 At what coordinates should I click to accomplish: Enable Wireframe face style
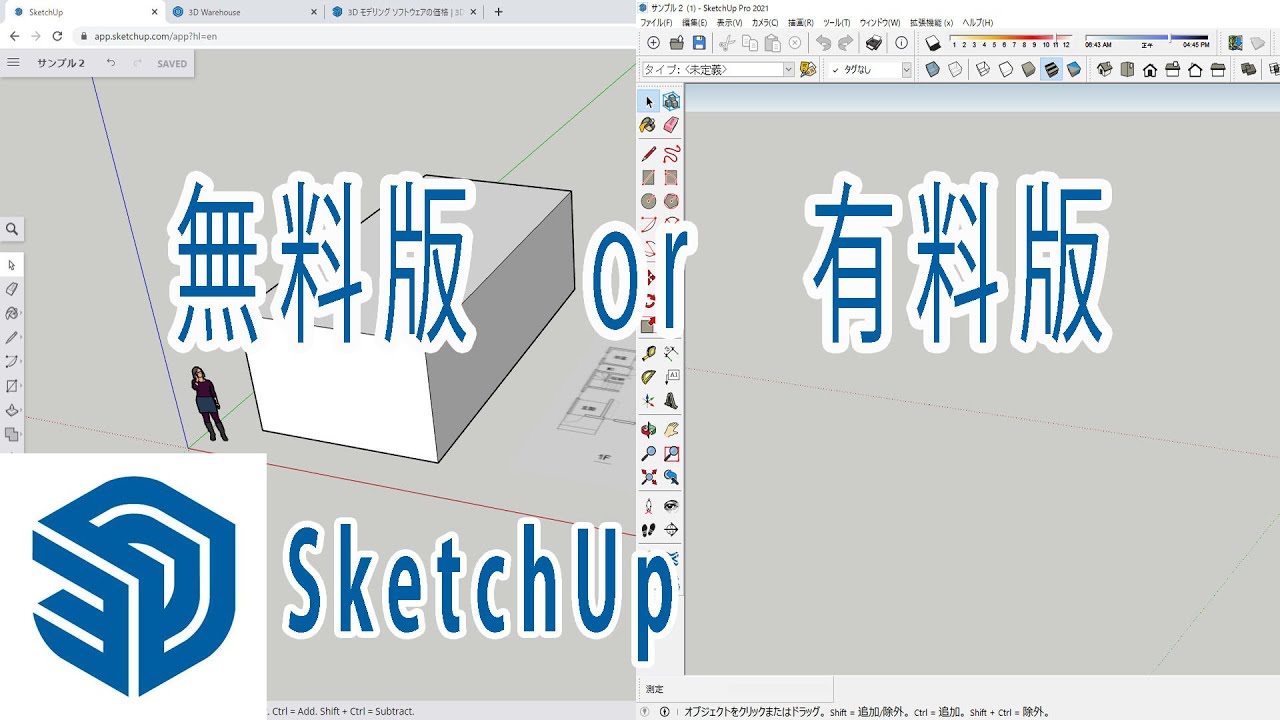point(983,69)
